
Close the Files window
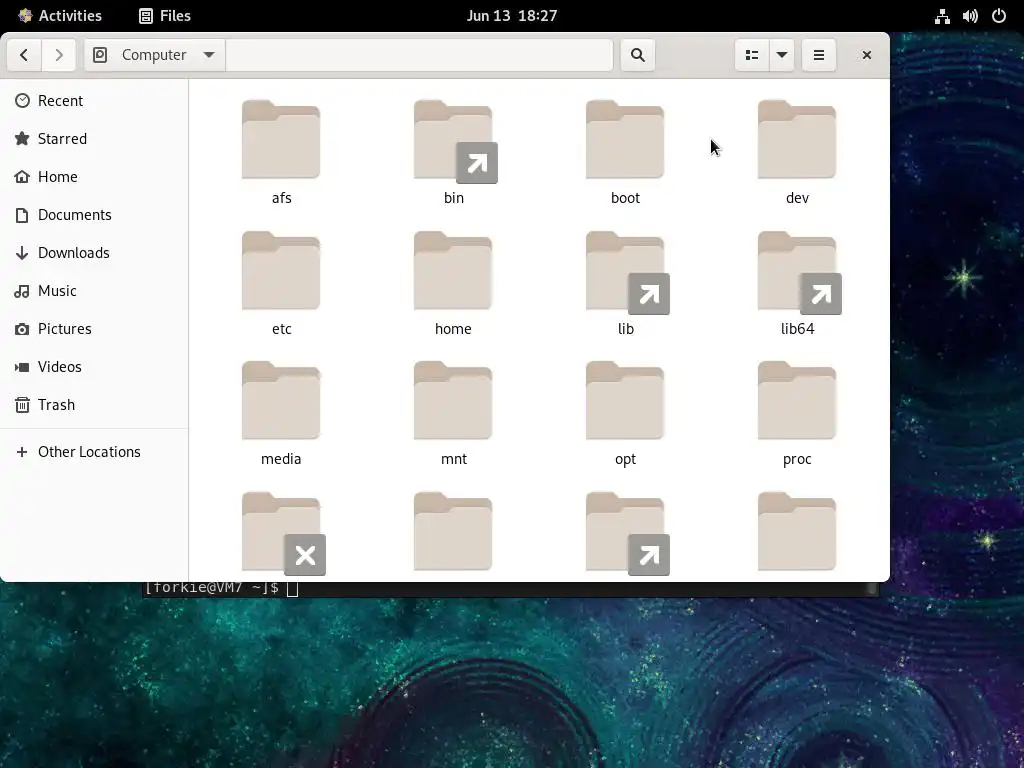click(867, 55)
